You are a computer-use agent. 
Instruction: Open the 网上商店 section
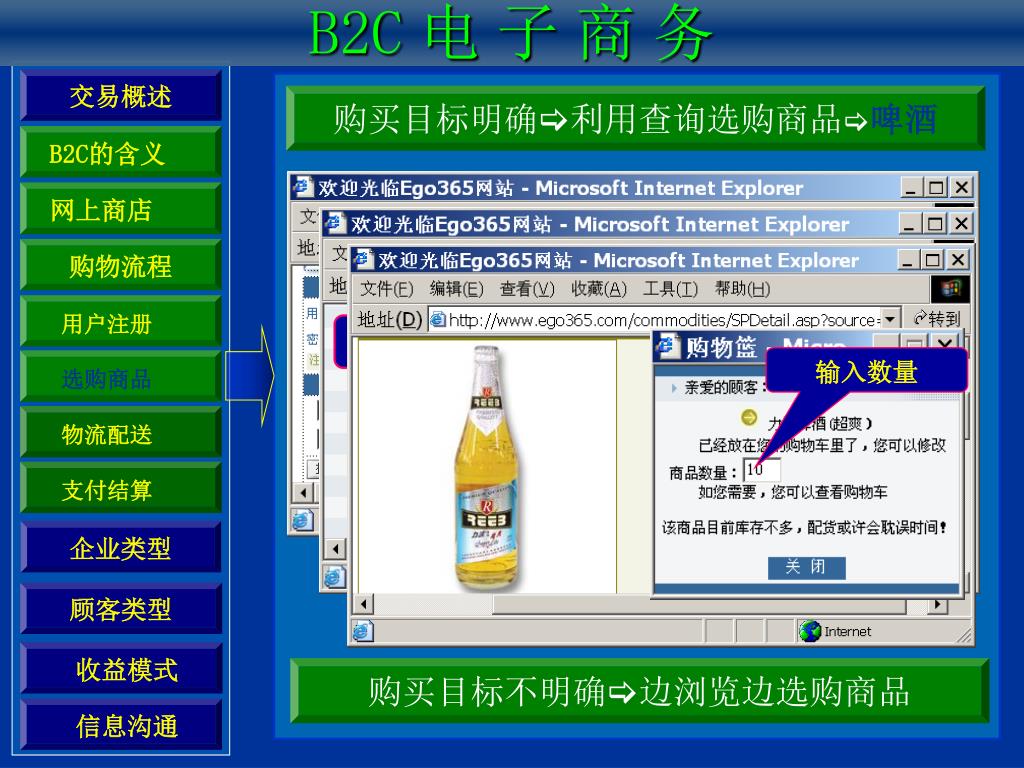pos(121,210)
